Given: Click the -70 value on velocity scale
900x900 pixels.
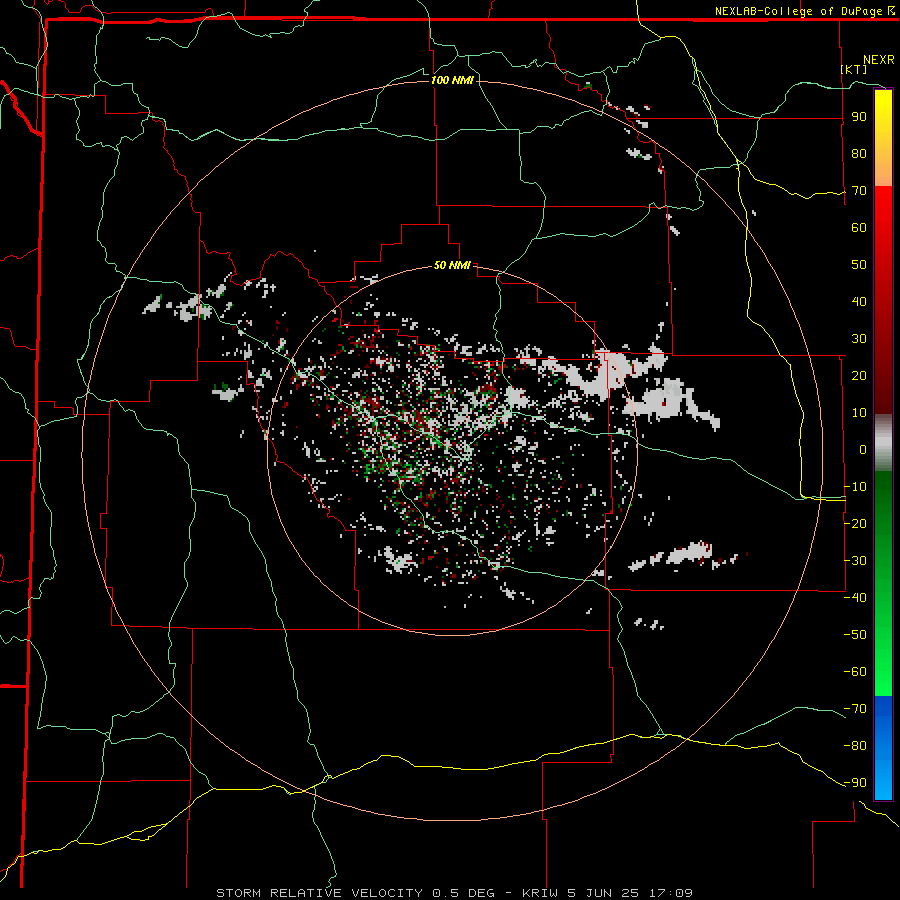Looking at the screenshot, I should click(x=855, y=709).
